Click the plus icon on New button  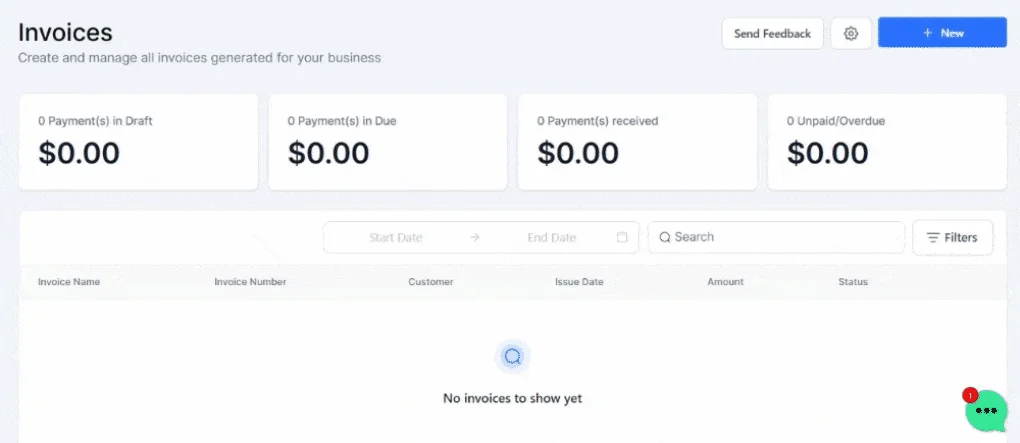click(928, 33)
